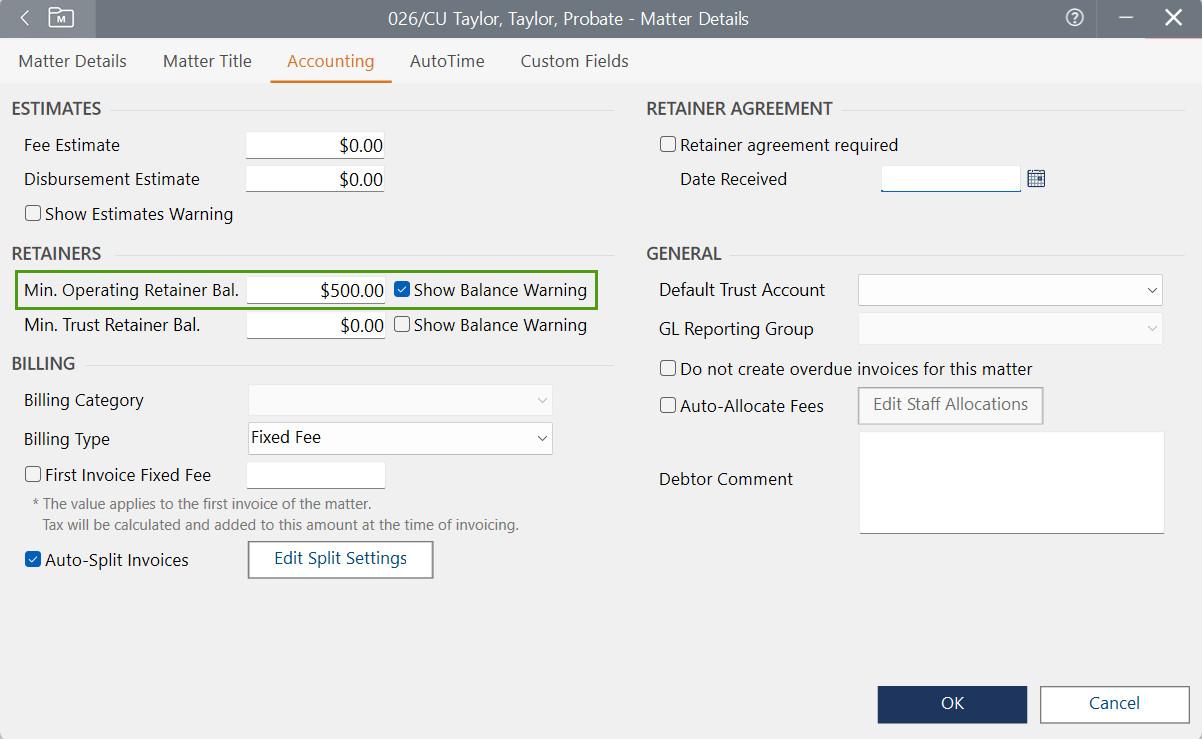Open the Custom Fields tab
Image resolution: width=1202 pixels, height=739 pixels.
[x=574, y=61]
